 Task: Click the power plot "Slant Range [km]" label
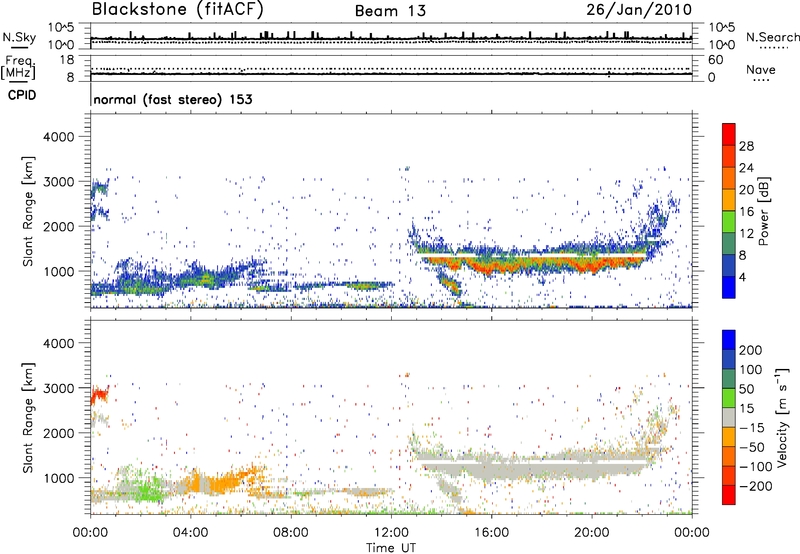[x=28, y=211]
